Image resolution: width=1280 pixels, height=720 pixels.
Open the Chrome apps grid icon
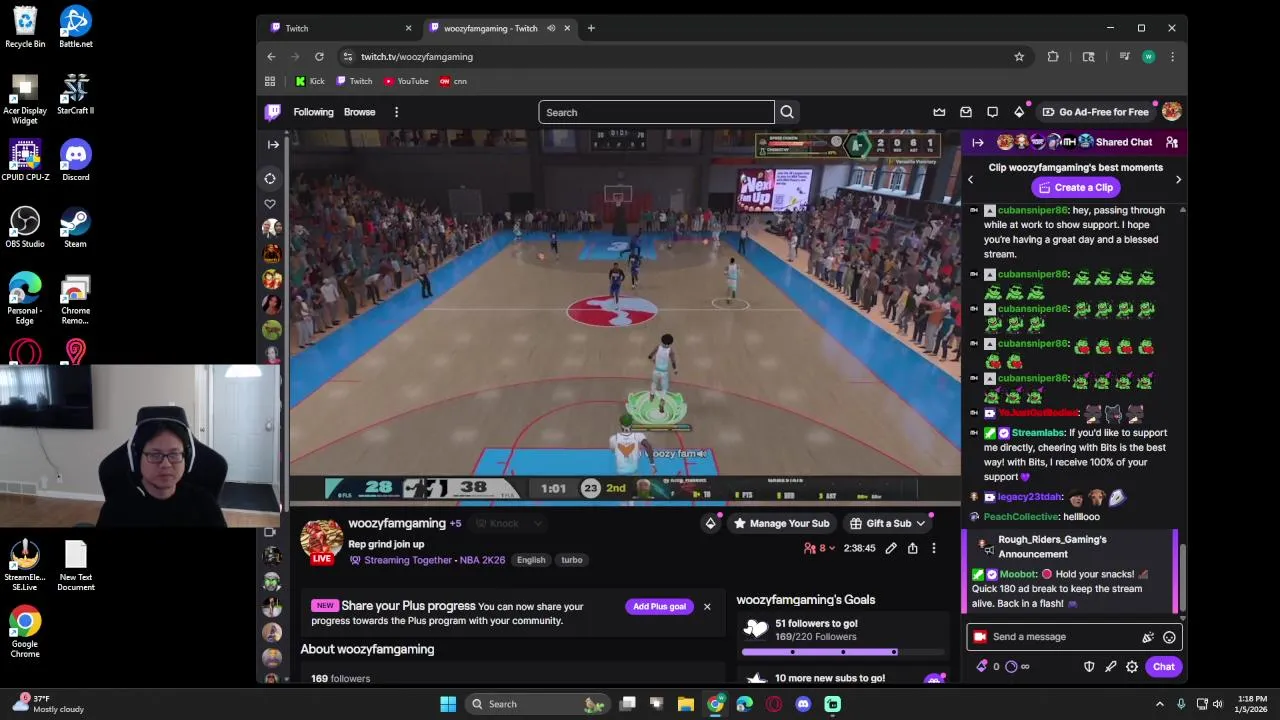tap(270, 81)
